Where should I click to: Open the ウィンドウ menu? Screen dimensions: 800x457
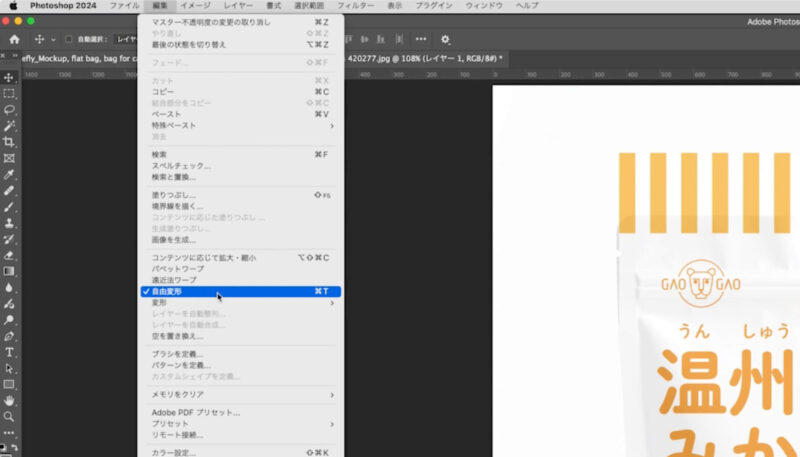[484, 6]
